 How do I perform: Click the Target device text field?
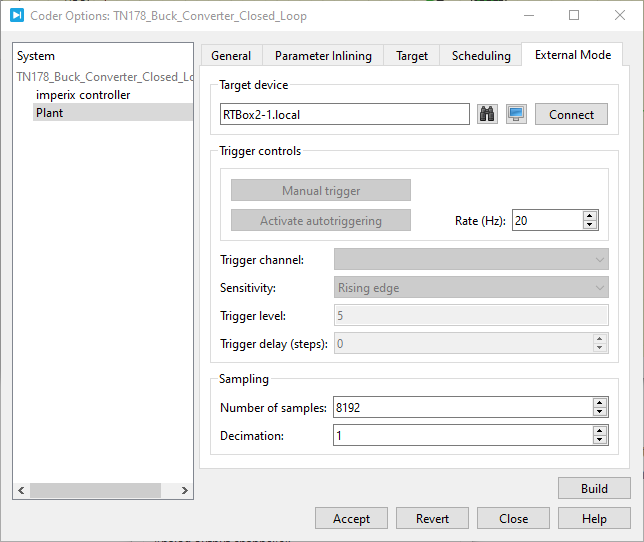click(x=344, y=114)
